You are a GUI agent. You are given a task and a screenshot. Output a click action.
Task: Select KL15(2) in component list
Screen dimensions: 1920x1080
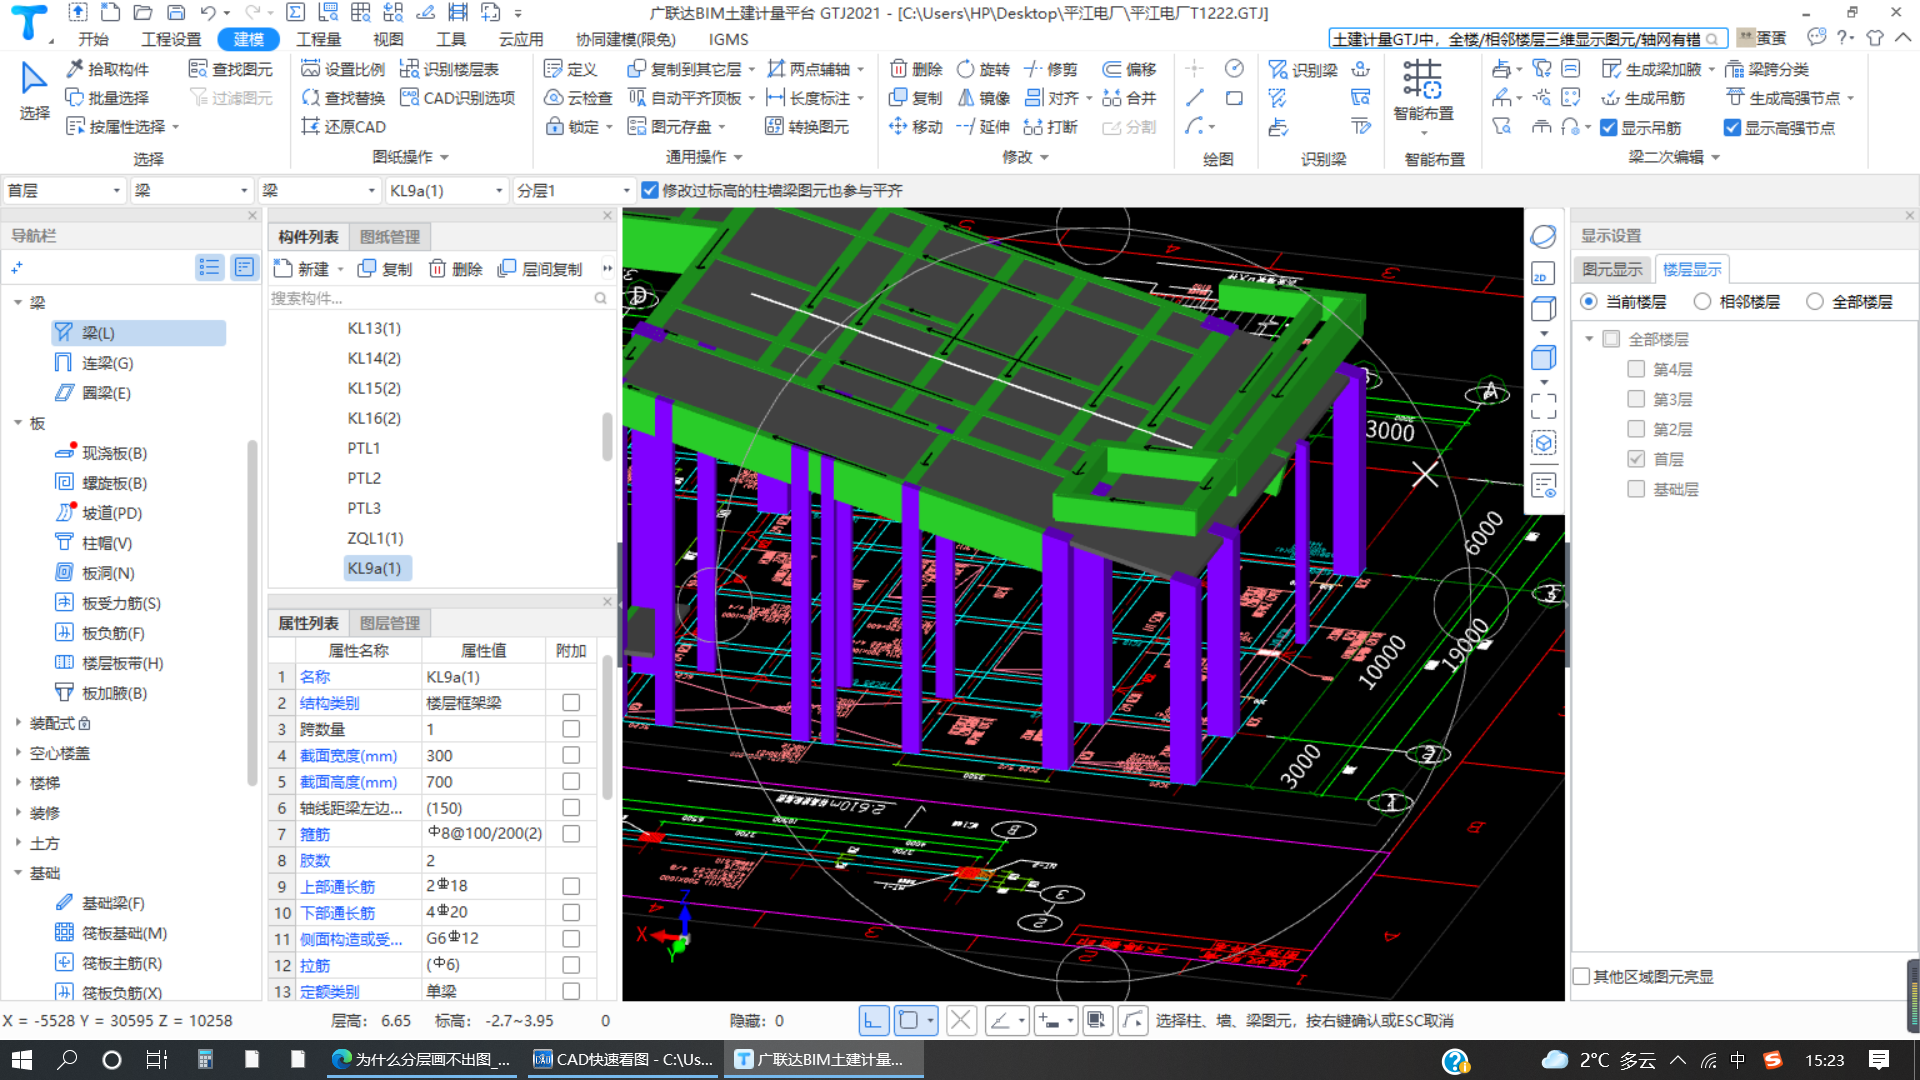374,388
